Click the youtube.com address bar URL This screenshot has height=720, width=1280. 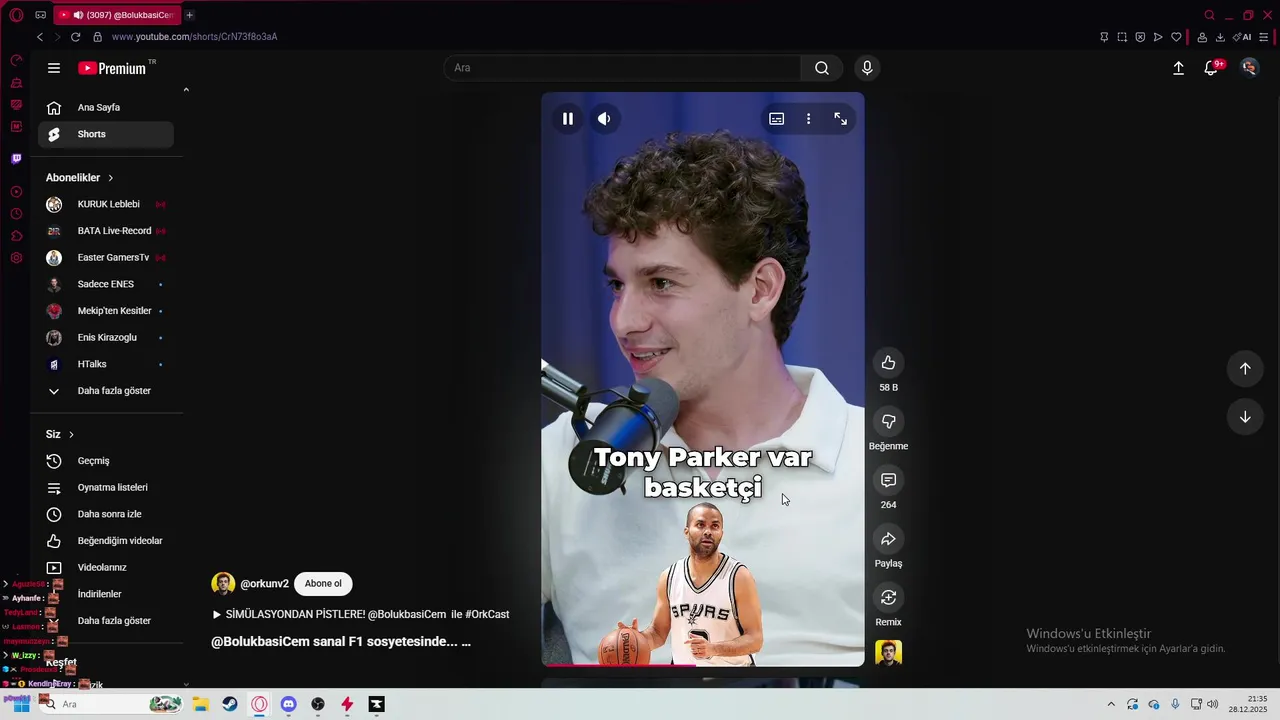click(194, 37)
